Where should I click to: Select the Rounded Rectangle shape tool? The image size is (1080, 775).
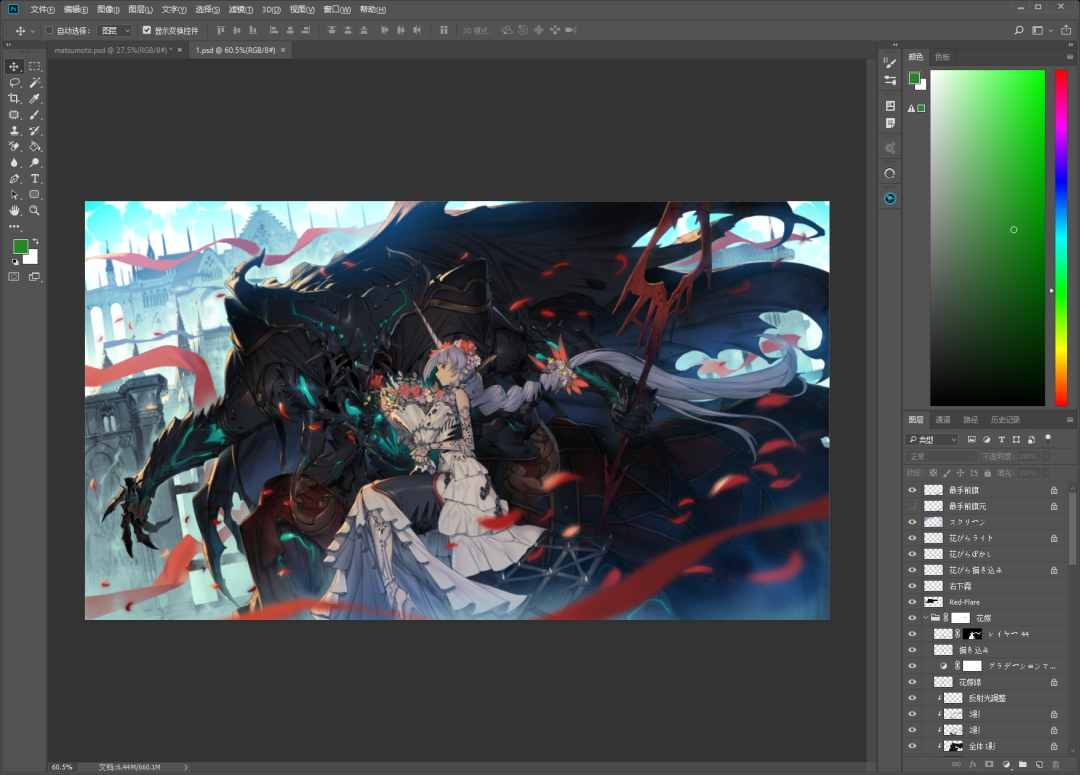[x=34, y=194]
